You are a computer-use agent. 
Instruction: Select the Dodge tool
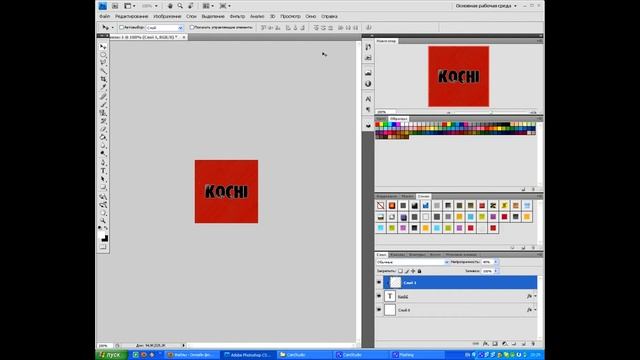click(103, 154)
